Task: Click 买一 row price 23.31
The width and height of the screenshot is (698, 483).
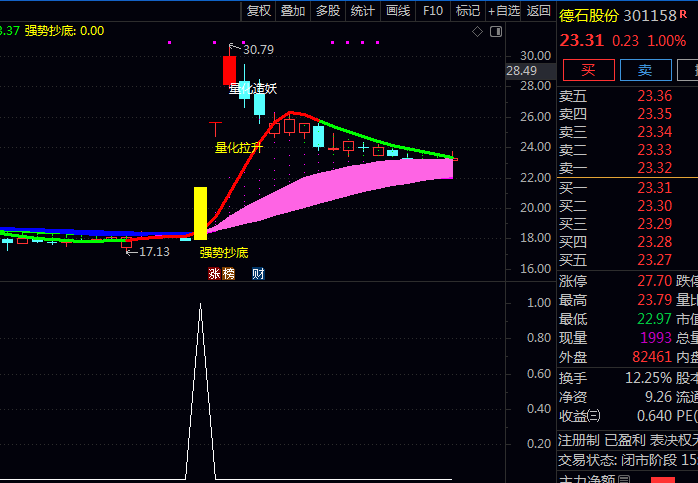Action: 654,188
